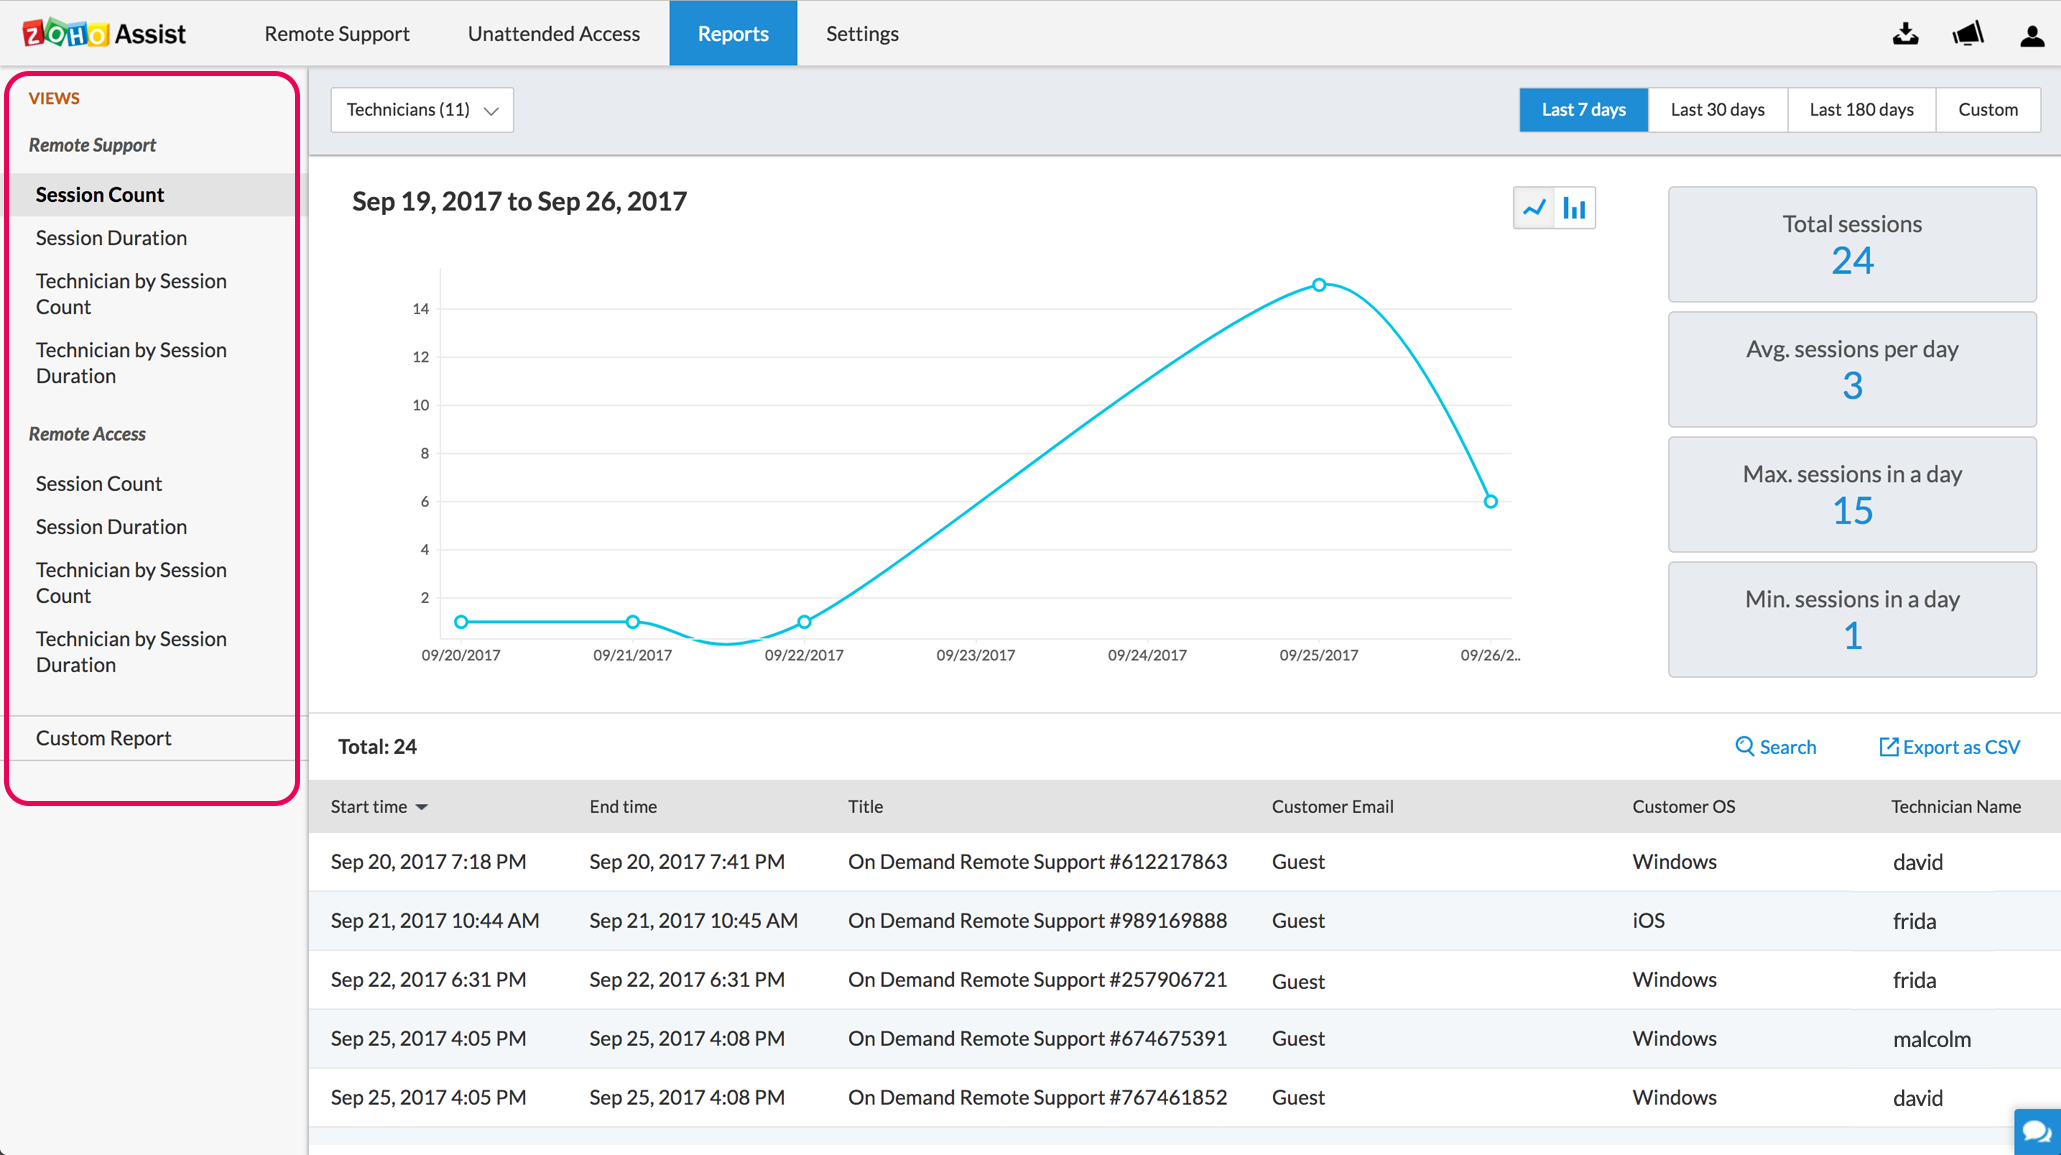
Task: Sort by Start time using the column arrow
Action: 423,806
